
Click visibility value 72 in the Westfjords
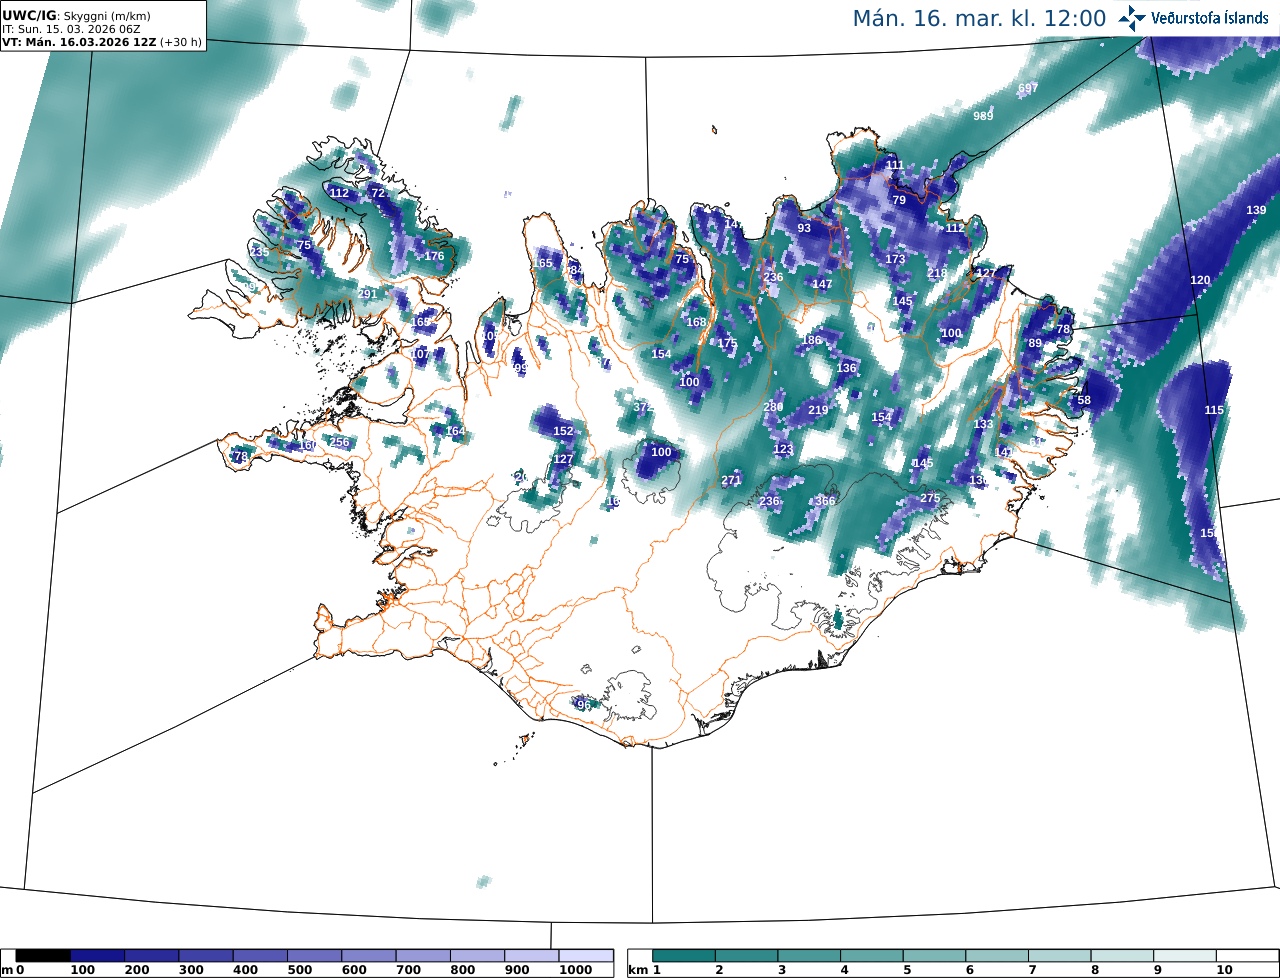378,192
